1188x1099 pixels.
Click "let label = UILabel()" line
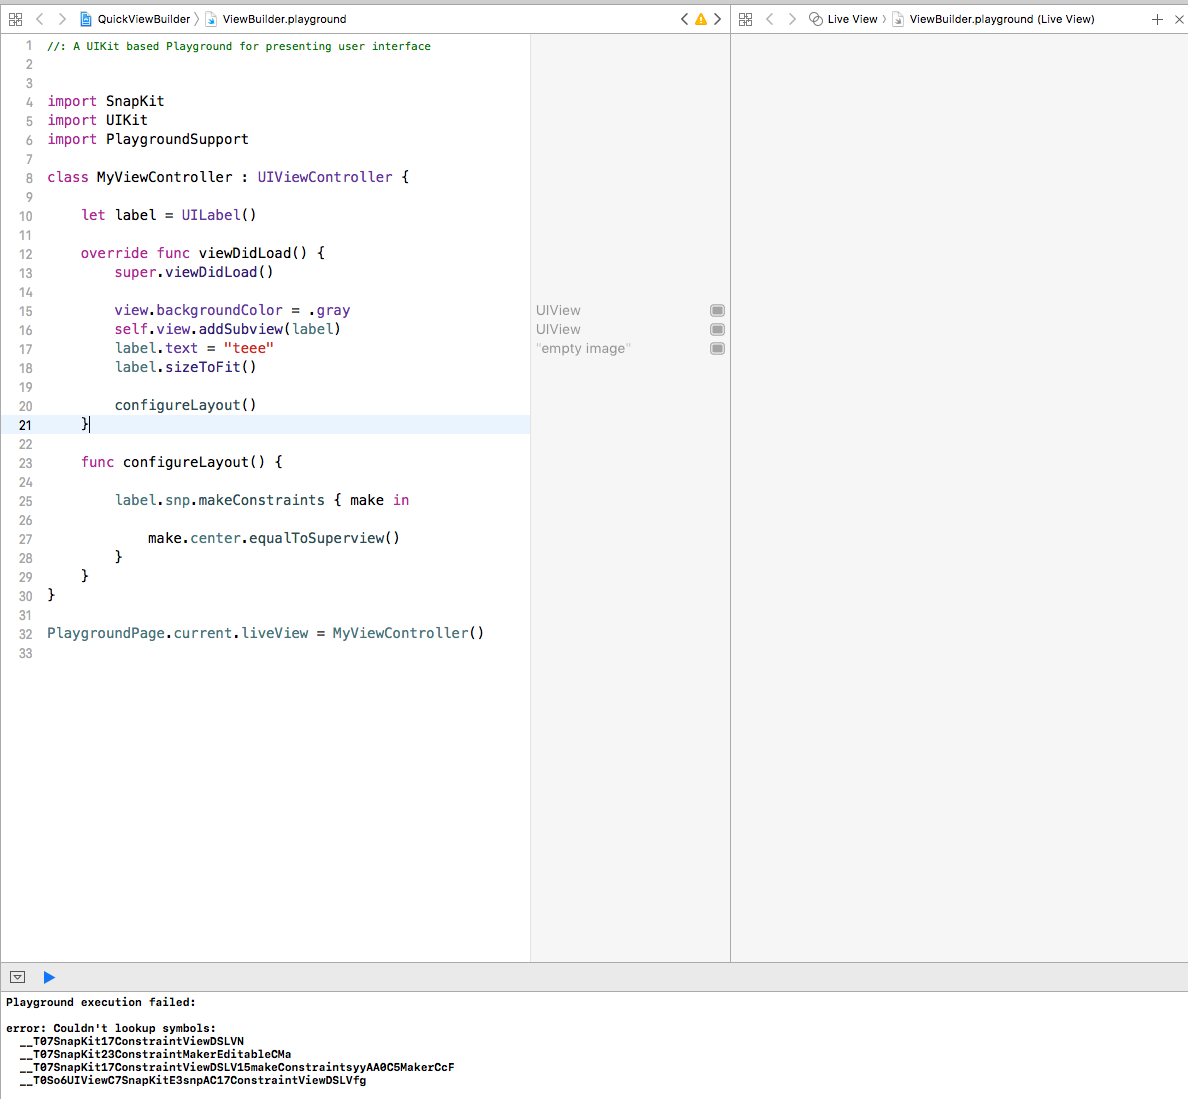pyautogui.click(x=169, y=215)
